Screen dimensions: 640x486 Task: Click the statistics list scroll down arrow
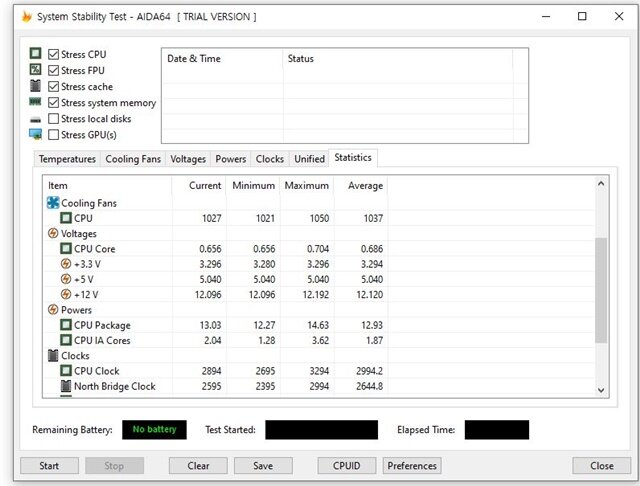coord(601,390)
